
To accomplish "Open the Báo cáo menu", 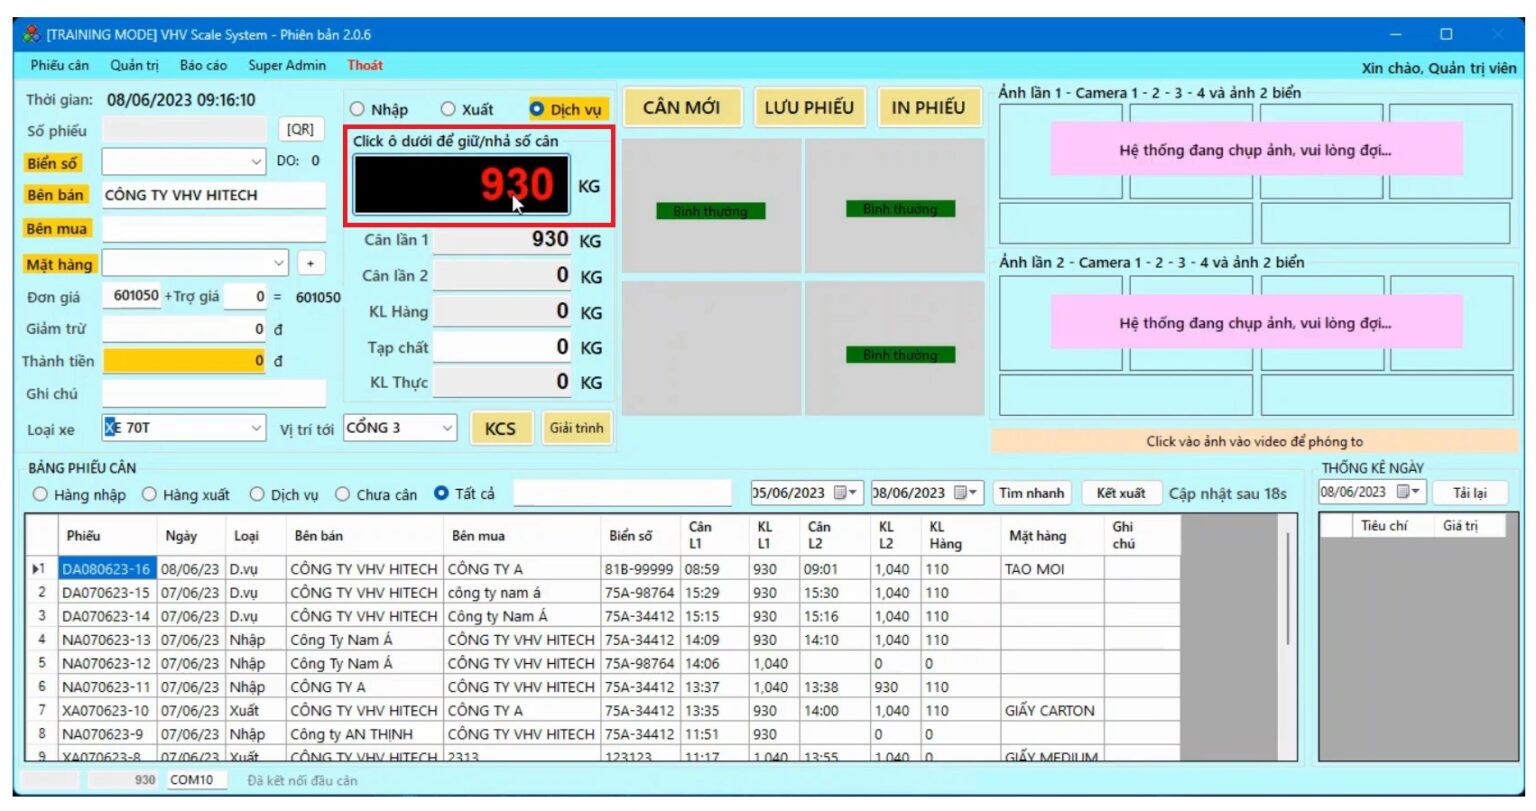I will [203, 65].
